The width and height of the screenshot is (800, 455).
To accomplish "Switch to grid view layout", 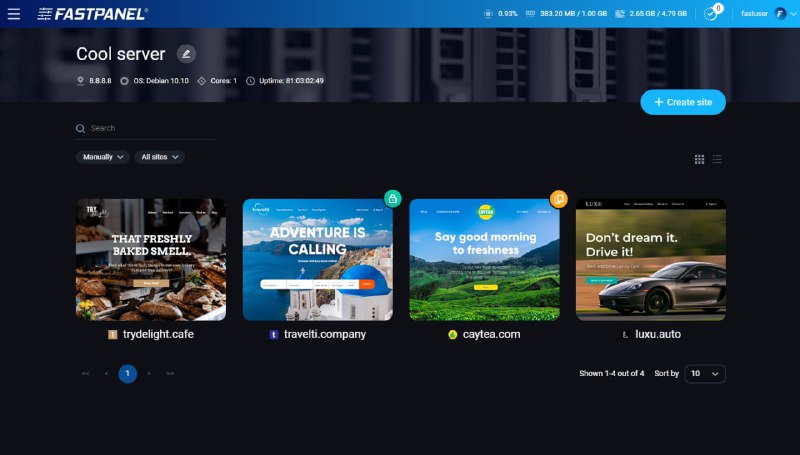I will tap(700, 159).
